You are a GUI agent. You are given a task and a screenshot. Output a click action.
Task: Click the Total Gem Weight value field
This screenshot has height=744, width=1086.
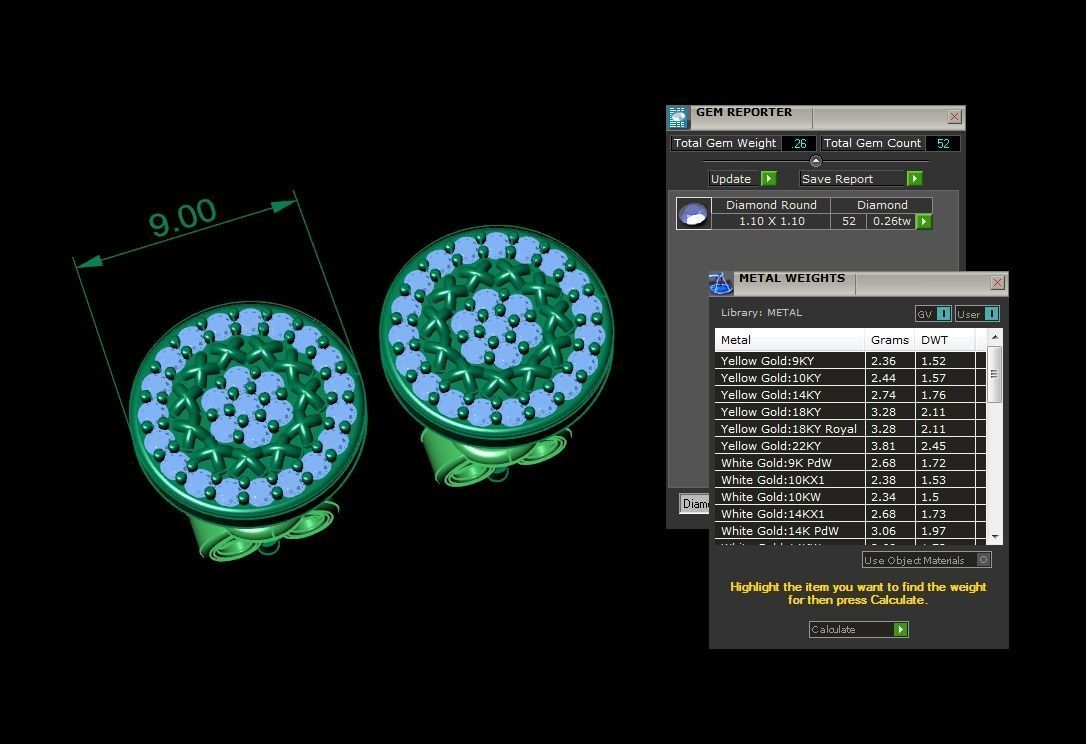(x=799, y=143)
